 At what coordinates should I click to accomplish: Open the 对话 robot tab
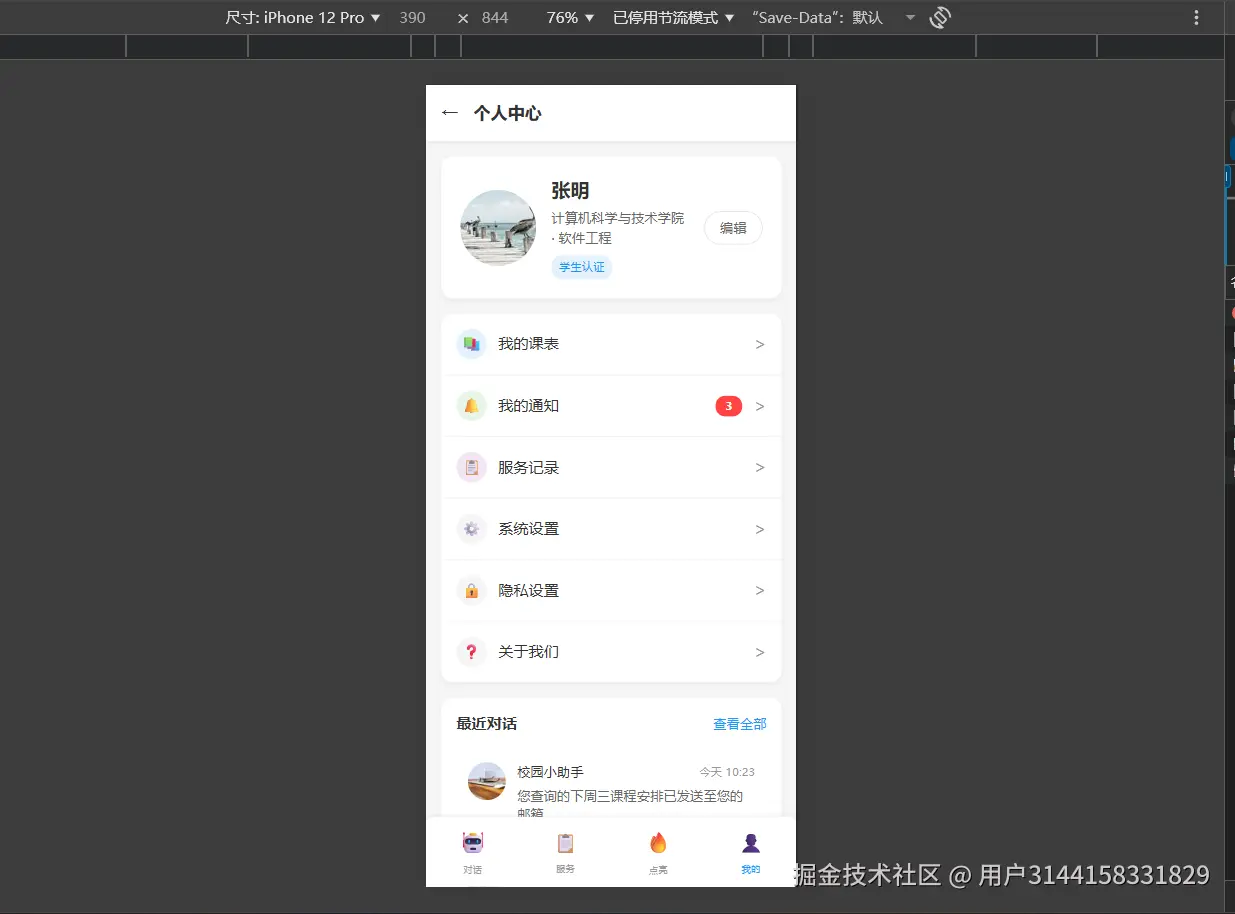473,853
